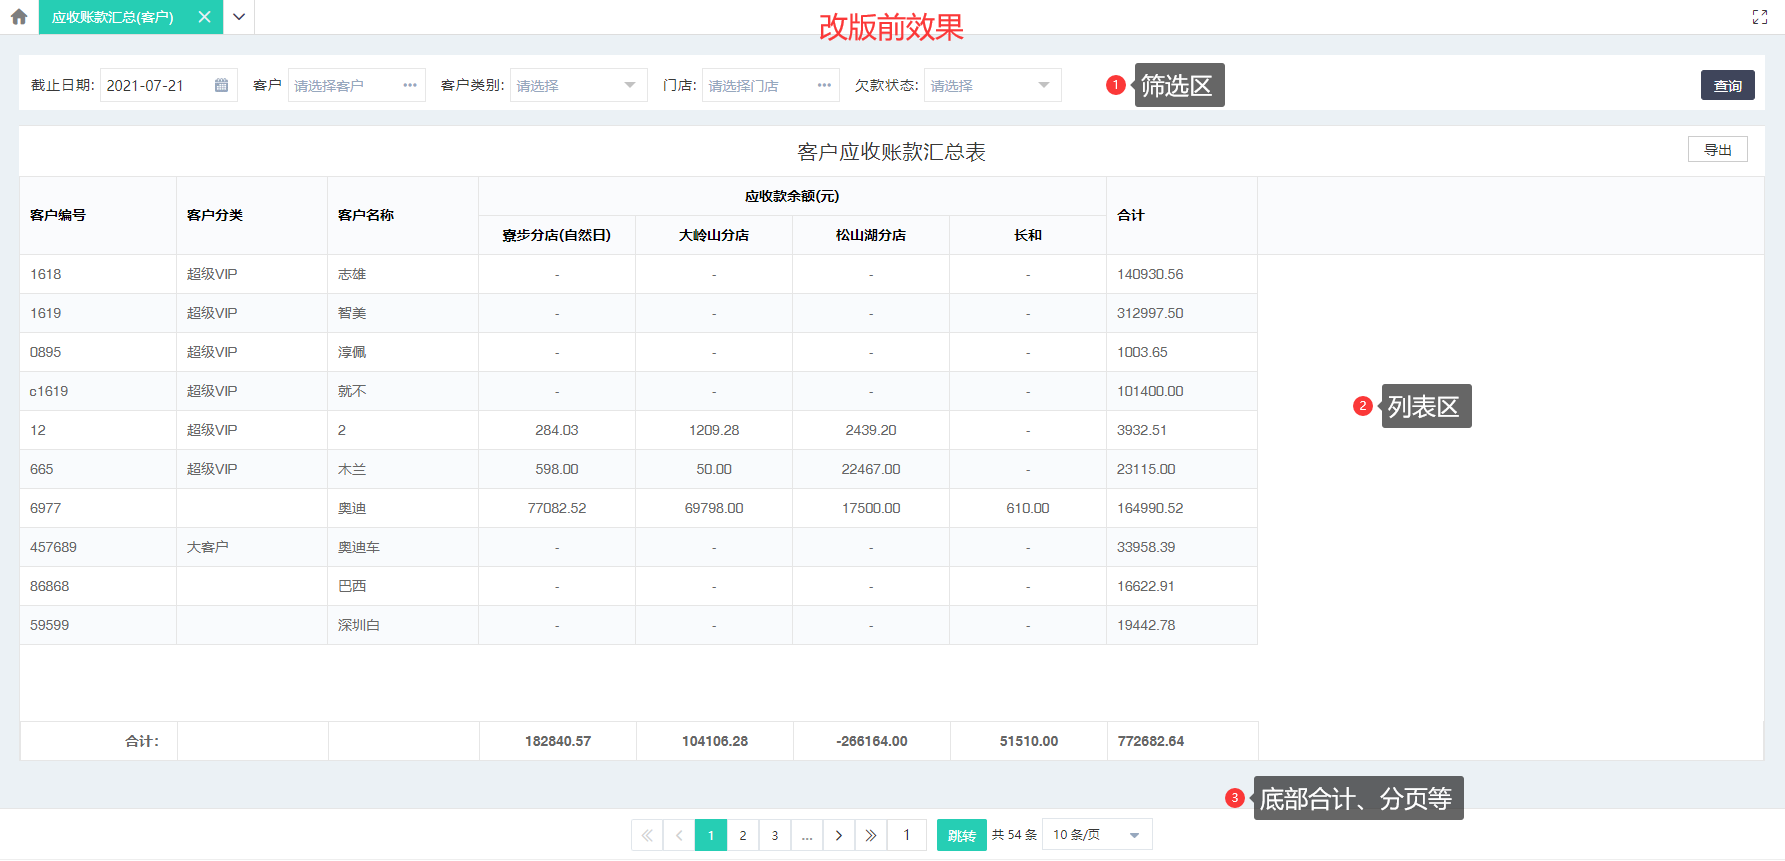Click the 截止日期 date input field

tap(169, 86)
